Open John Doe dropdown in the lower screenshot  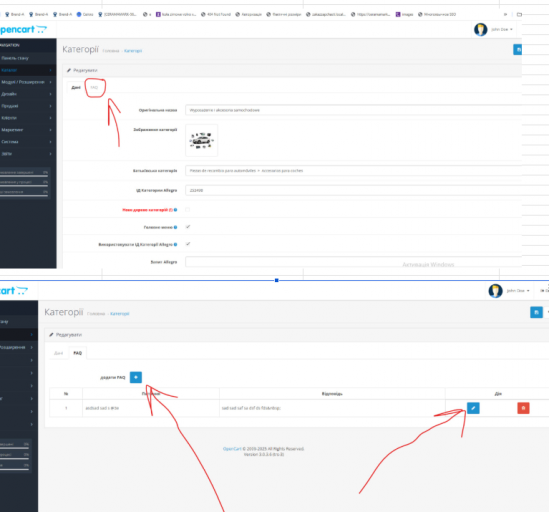tap(518, 291)
